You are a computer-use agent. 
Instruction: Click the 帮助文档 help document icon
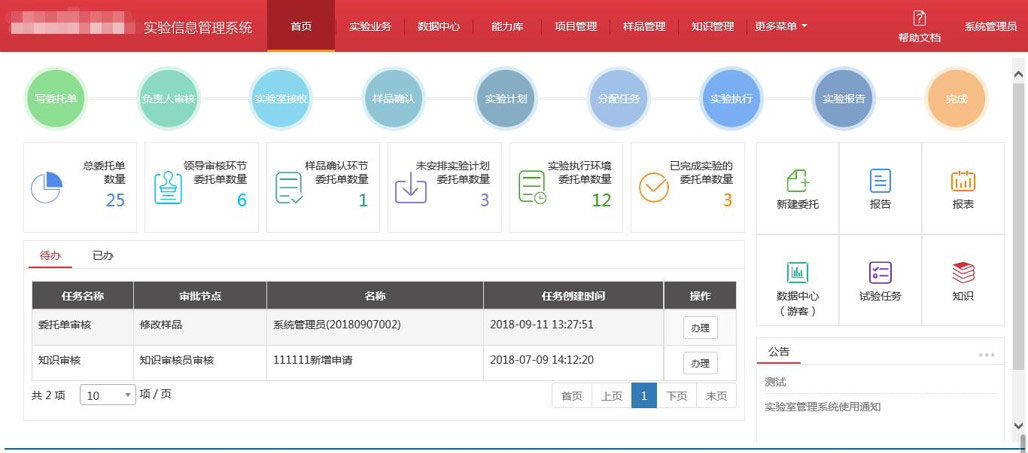click(919, 18)
